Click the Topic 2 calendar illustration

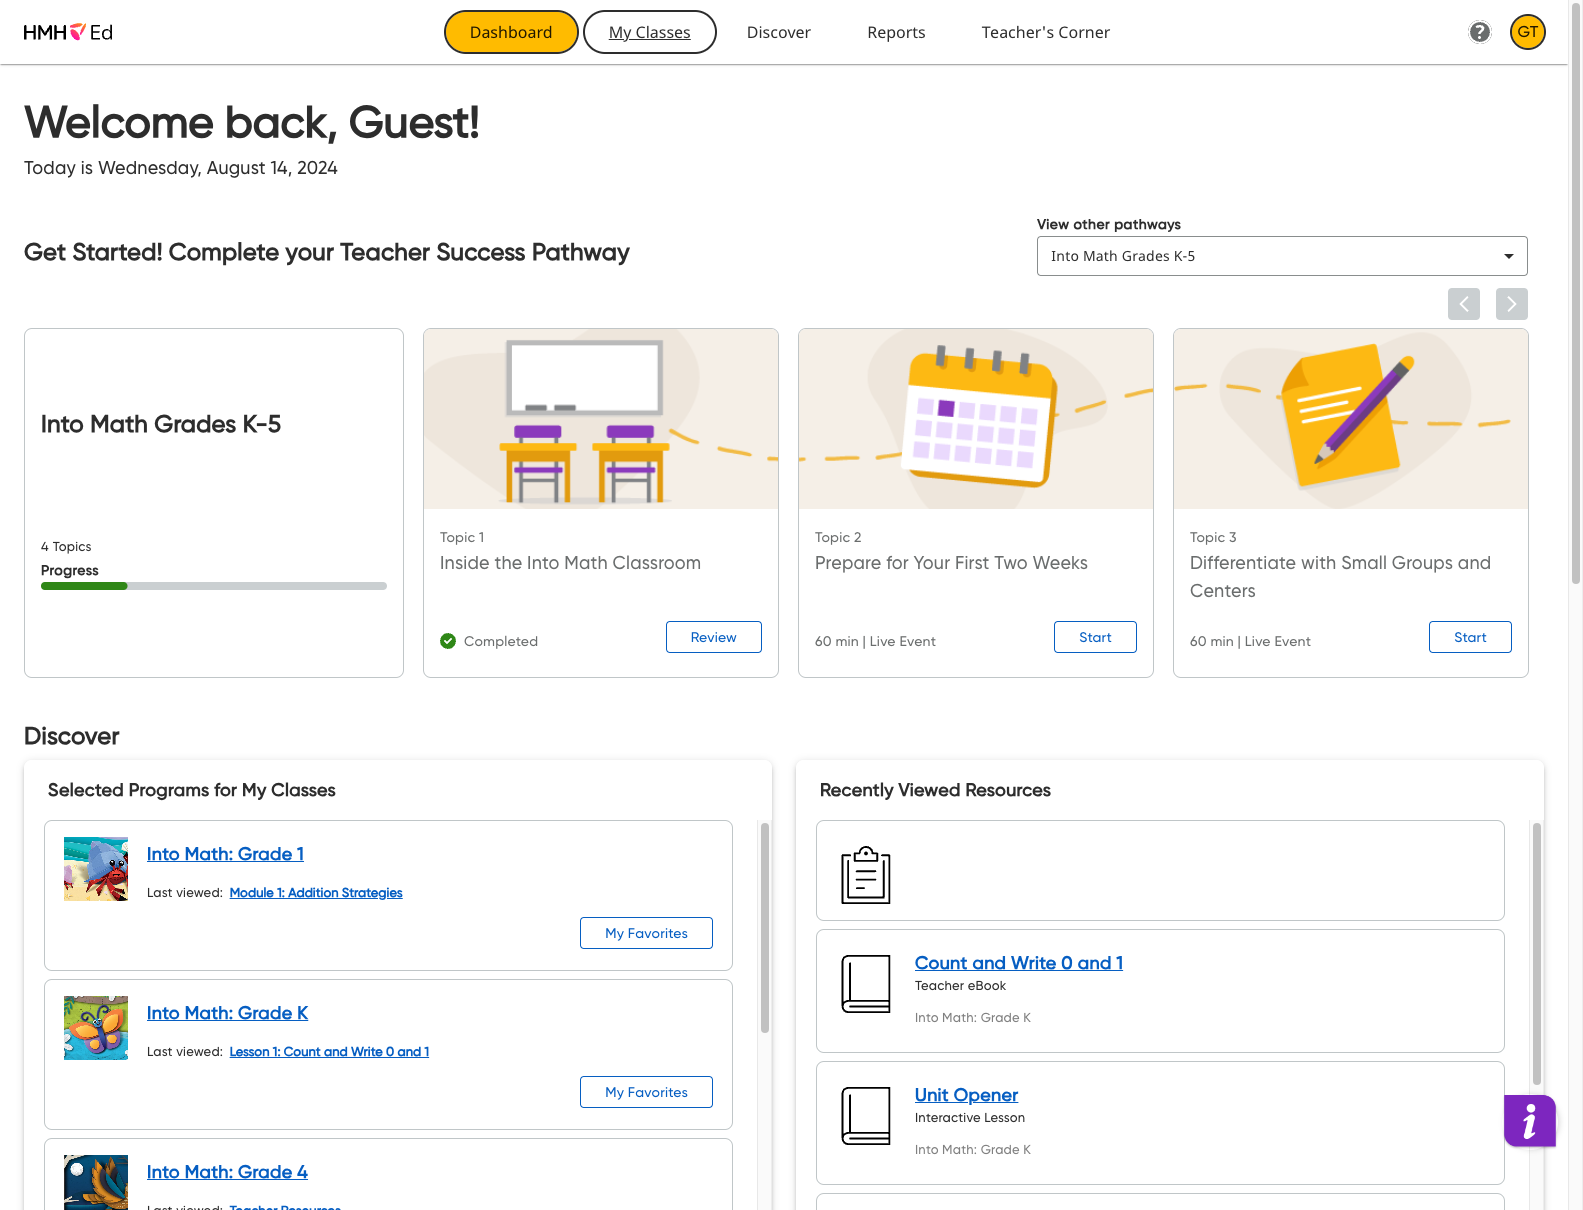point(976,419)
